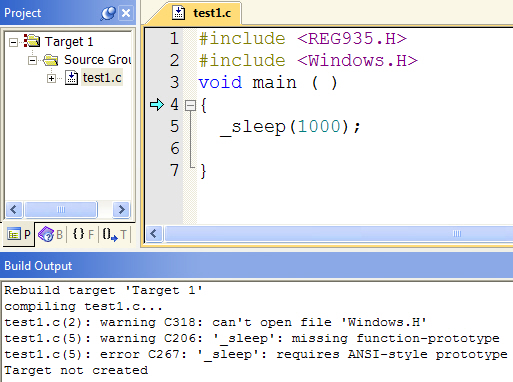Expand the test1.c tree node
This screenshot has width=513, height=382.
coord(51,78)
